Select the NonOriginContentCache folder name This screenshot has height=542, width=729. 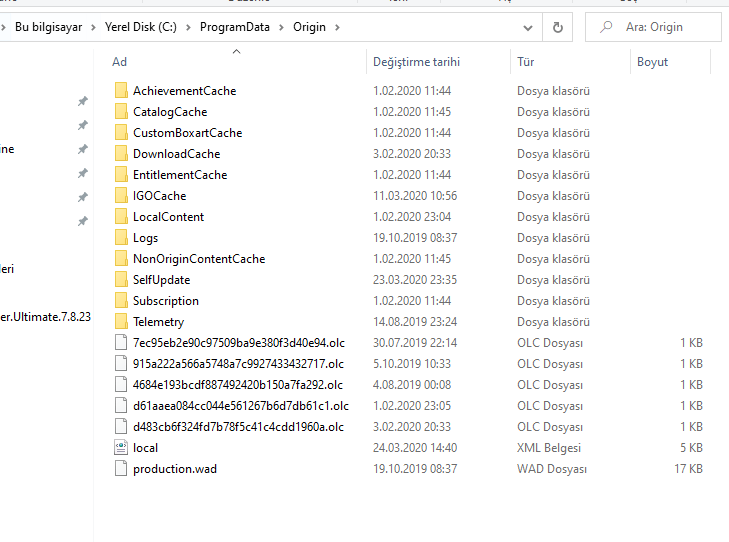click(199, 258)
